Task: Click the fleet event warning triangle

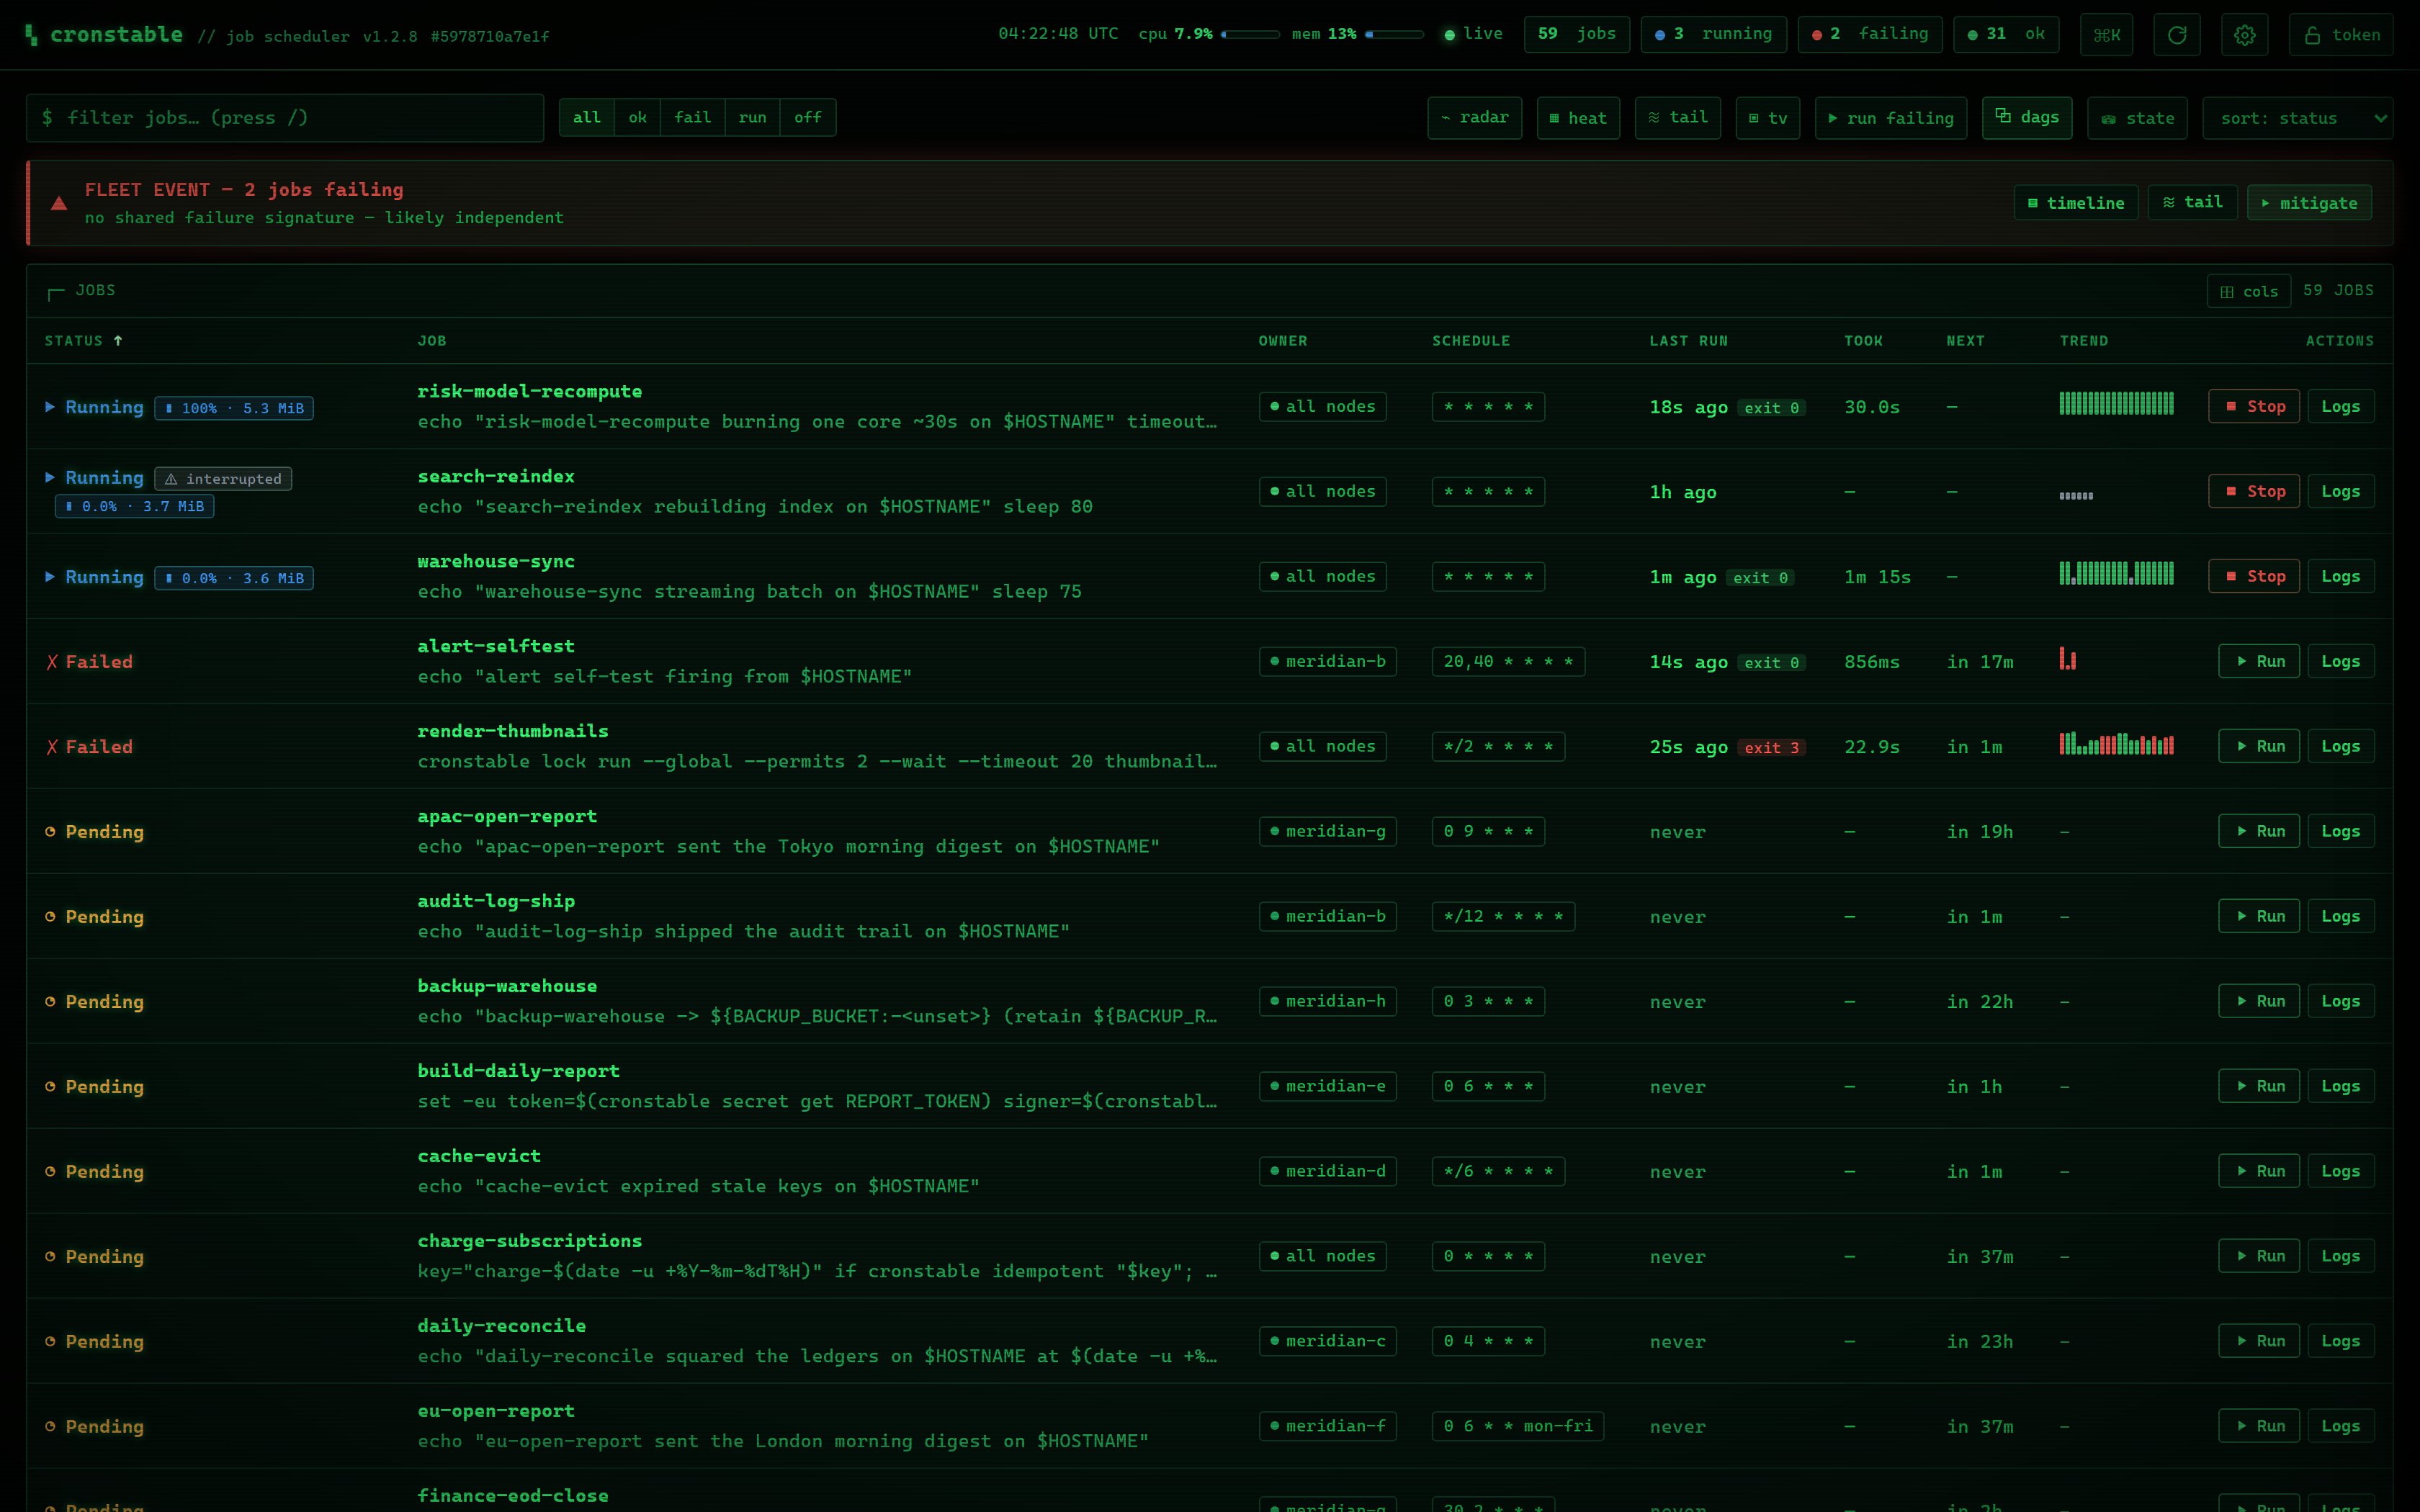Action: 59,204
